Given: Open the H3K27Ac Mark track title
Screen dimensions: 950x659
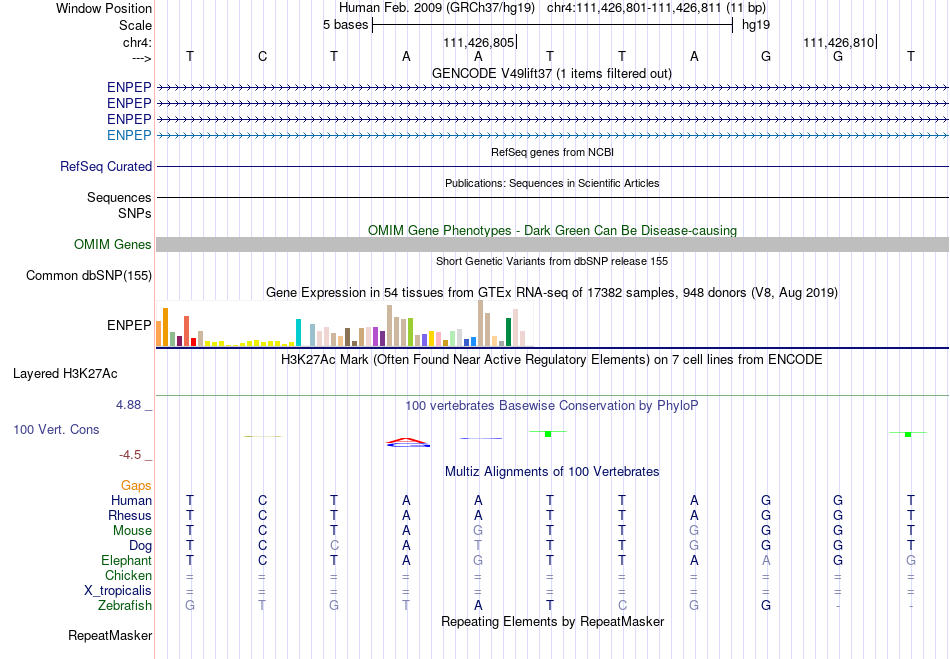Looking at the screenshot, I should 551,359.
